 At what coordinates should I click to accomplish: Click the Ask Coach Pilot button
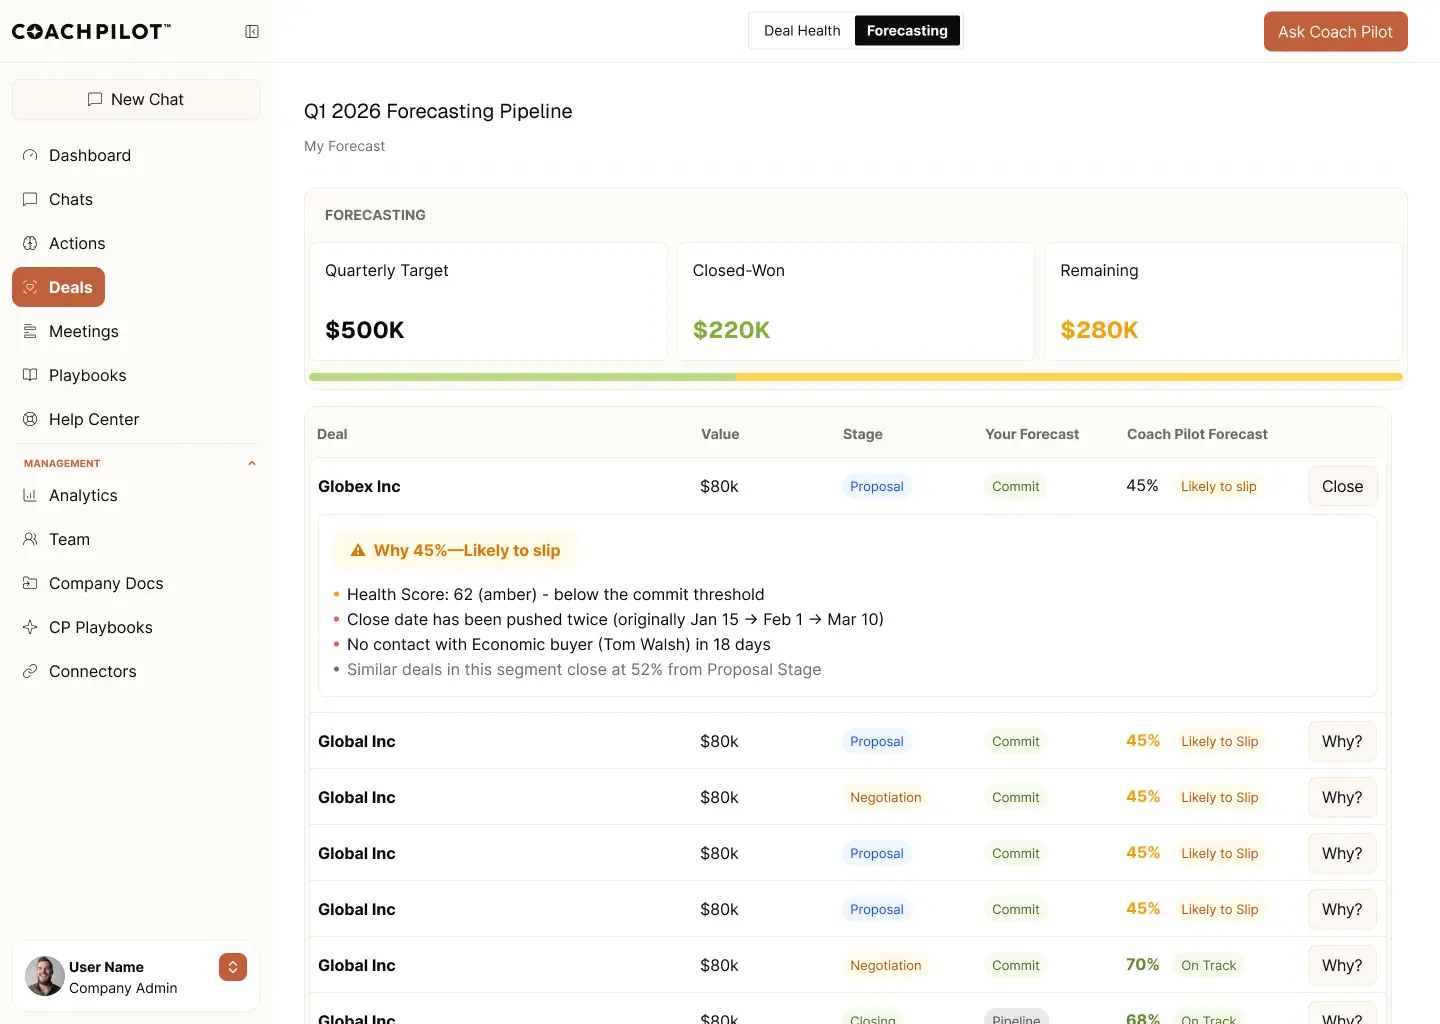(1335, 31)
